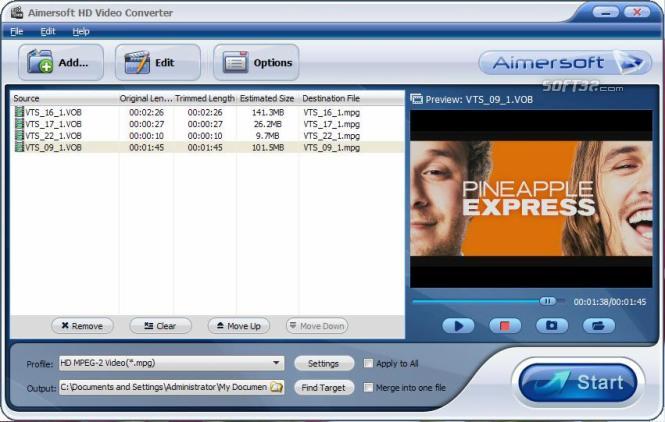The width and height of the screenshot is (665, 422).
Task: Click the Find Target button
Action: point(324,387)
